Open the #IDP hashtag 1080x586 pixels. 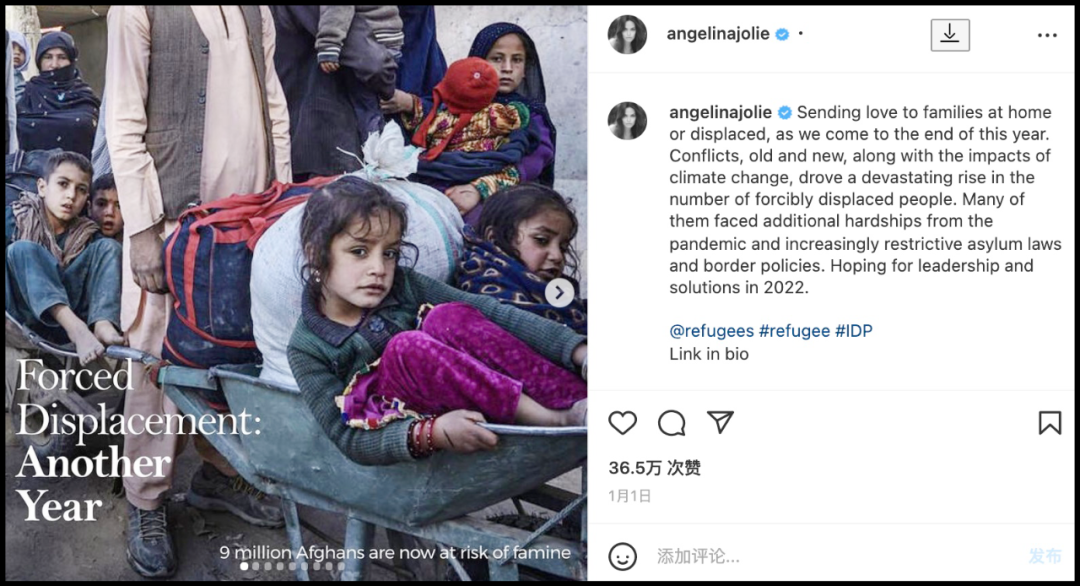[854, 331]
